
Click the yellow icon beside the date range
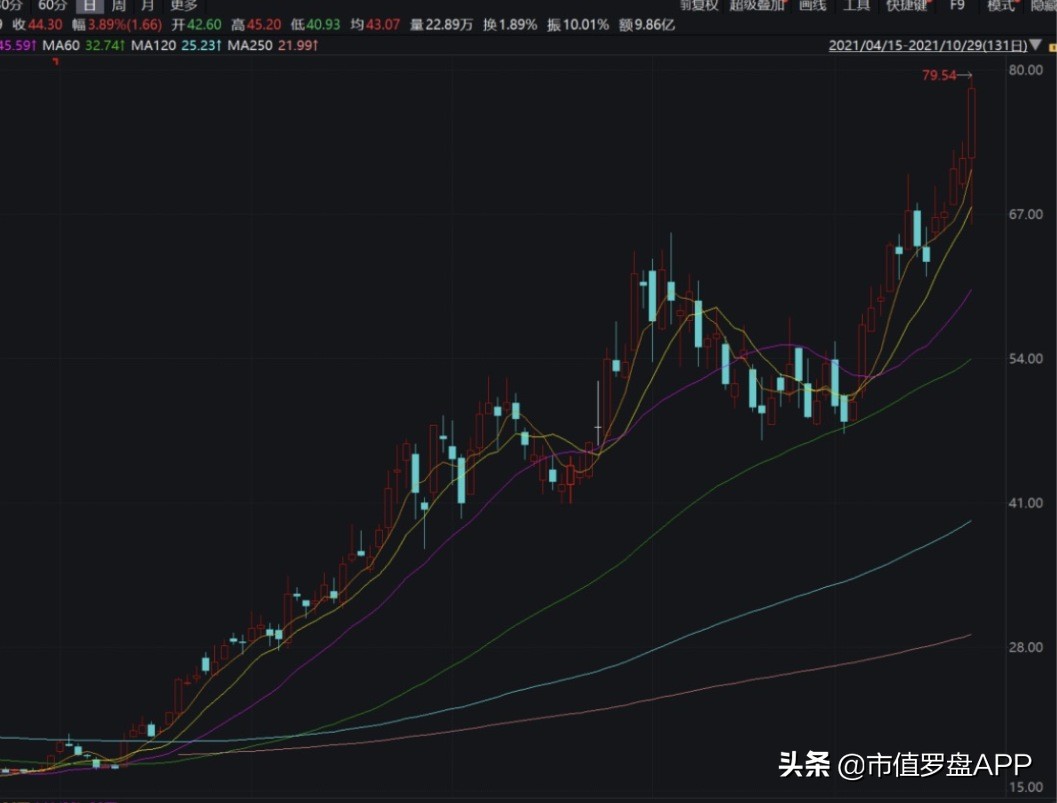(1050, 45)
